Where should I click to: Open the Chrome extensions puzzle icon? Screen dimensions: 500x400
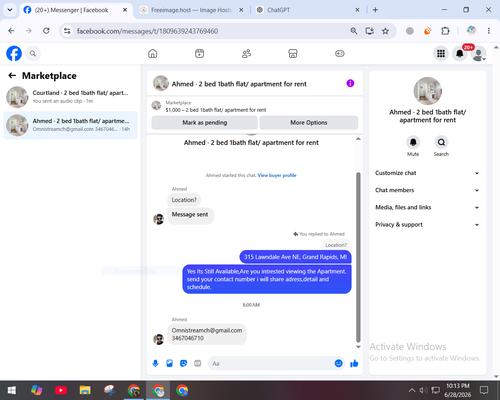point(445,31)
